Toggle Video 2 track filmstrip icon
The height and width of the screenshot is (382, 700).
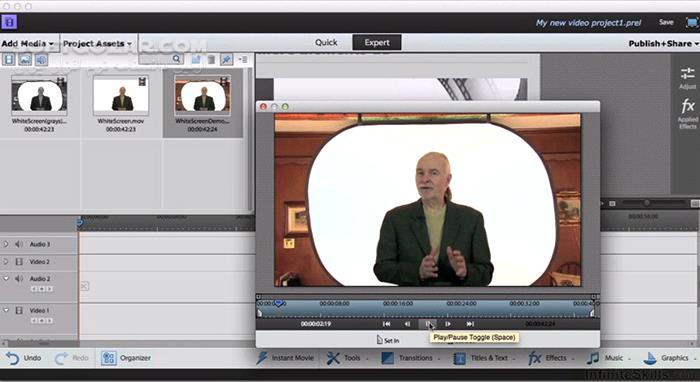point(19,262)
